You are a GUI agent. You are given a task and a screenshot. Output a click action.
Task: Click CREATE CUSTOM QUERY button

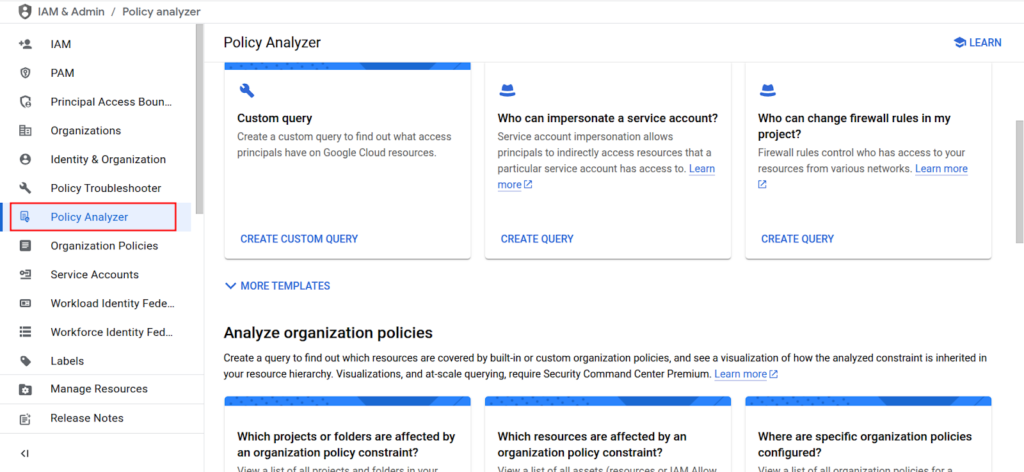(x=299, y=239)
